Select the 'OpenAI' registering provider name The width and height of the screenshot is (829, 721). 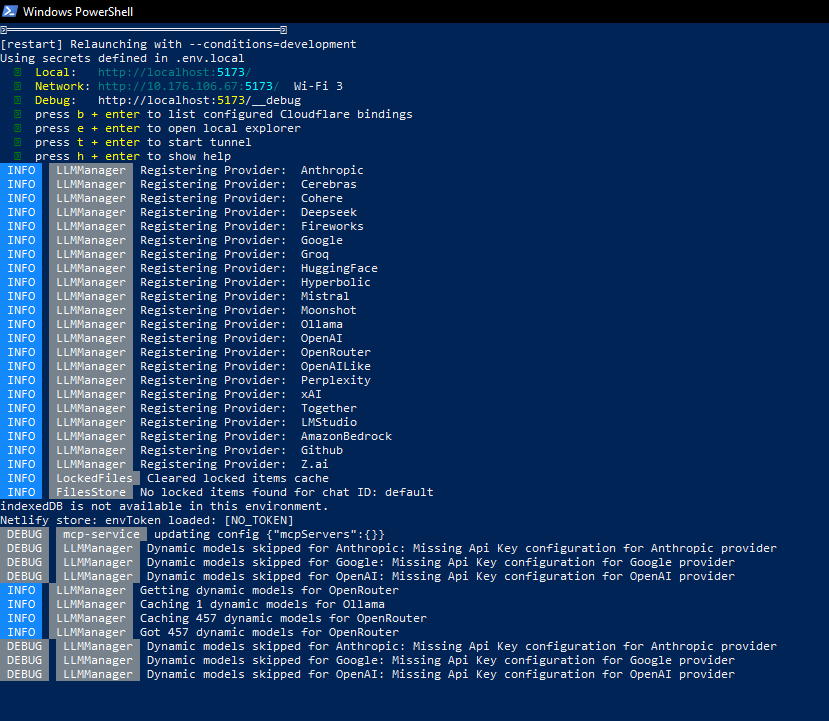(321, 338)
